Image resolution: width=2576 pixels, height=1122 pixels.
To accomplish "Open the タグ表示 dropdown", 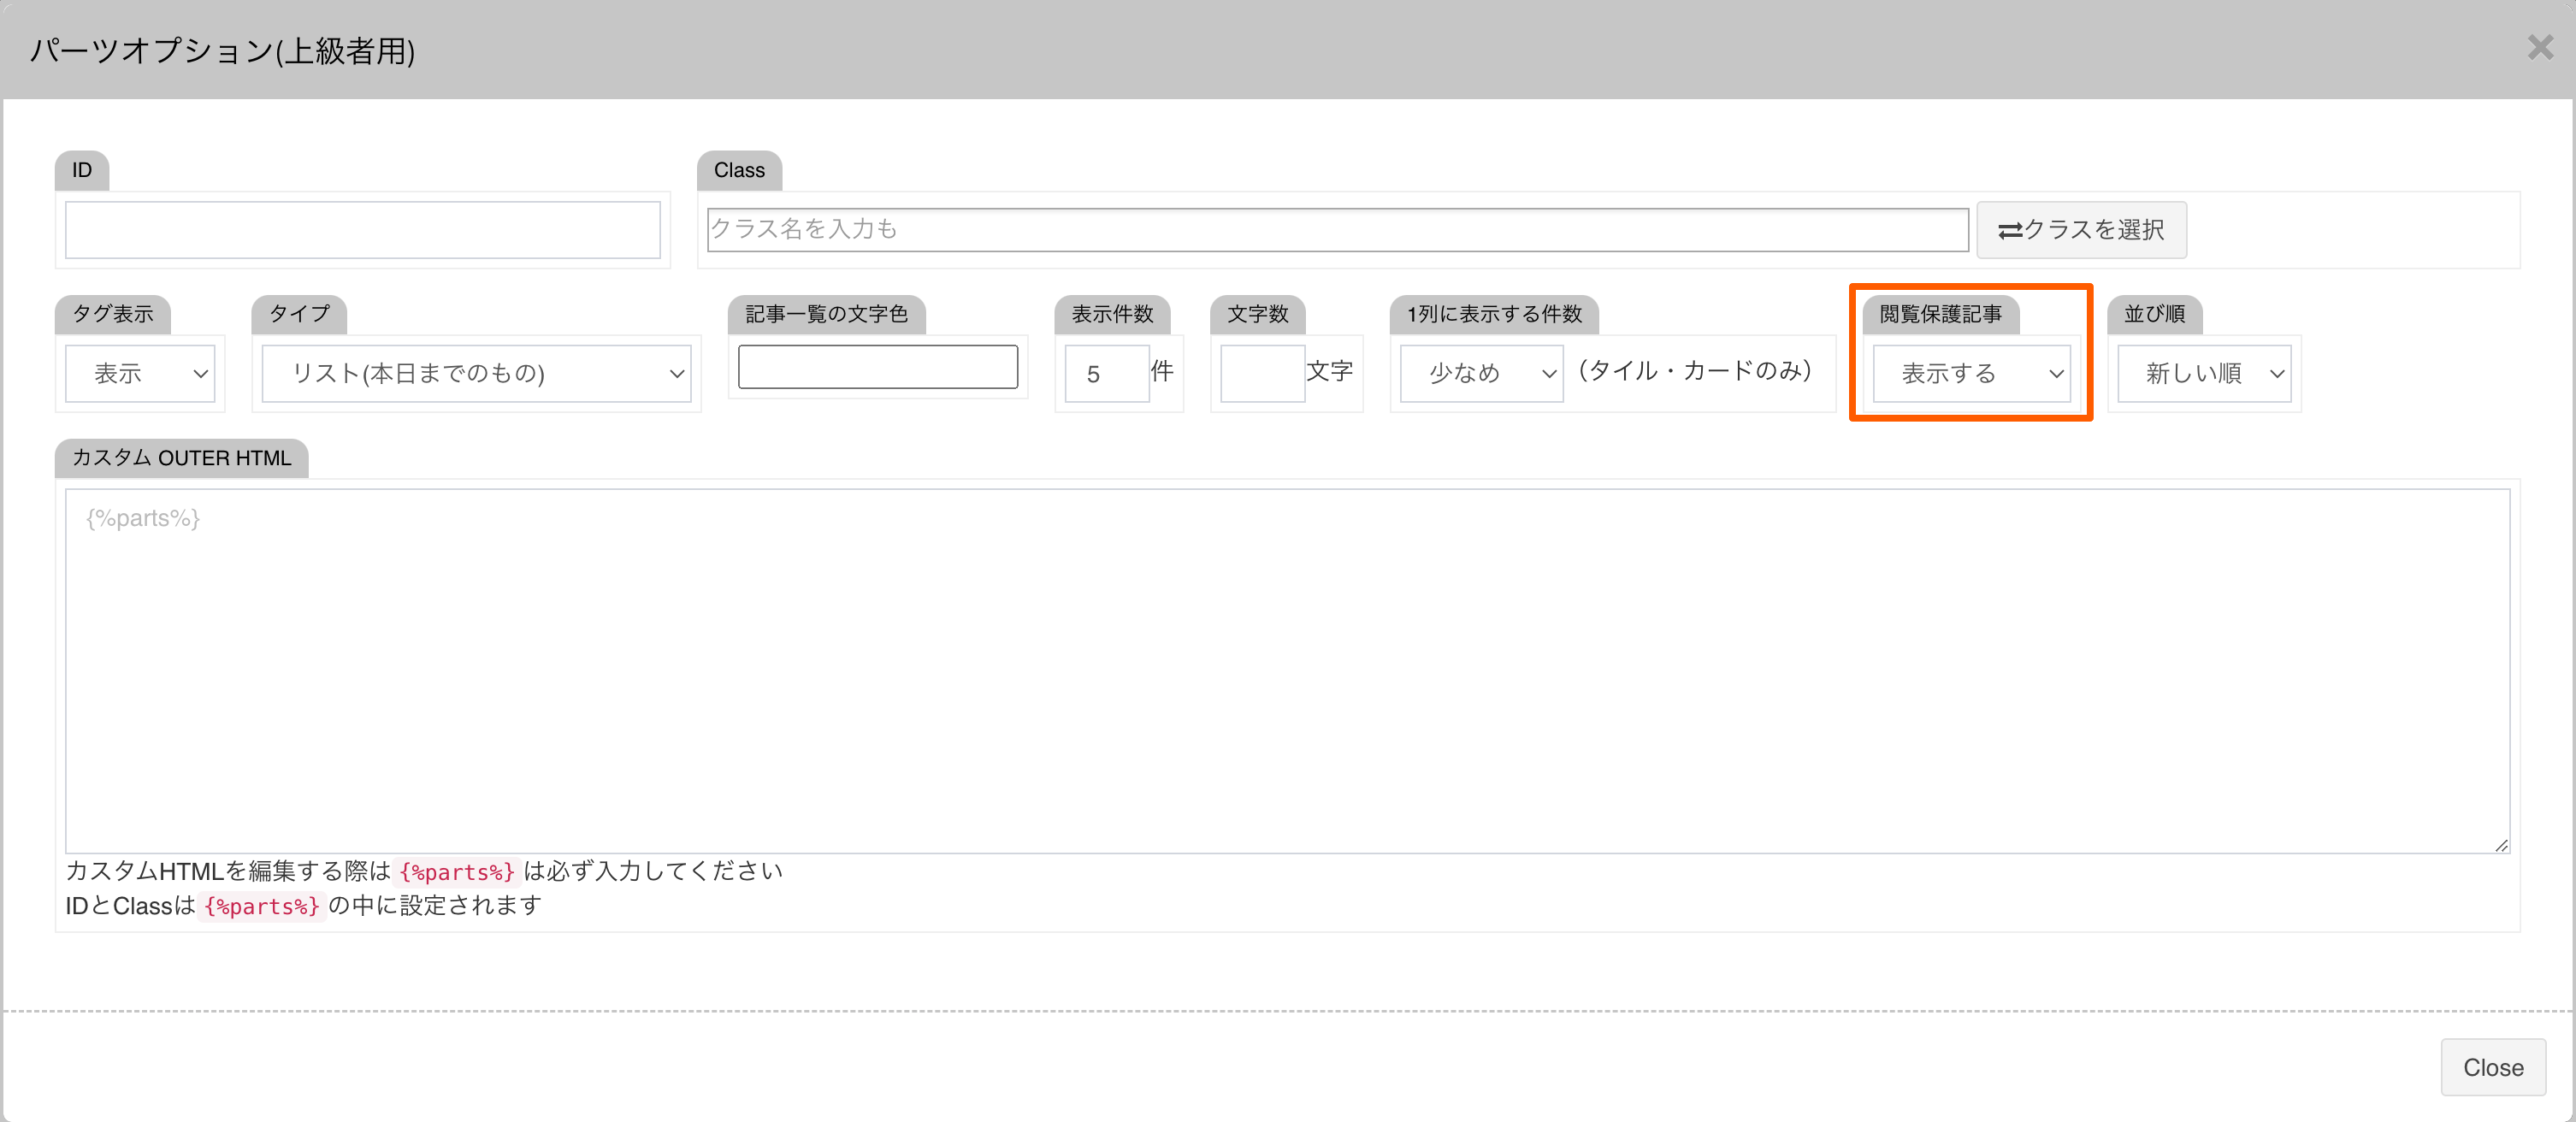I will [x=140, y=373].
